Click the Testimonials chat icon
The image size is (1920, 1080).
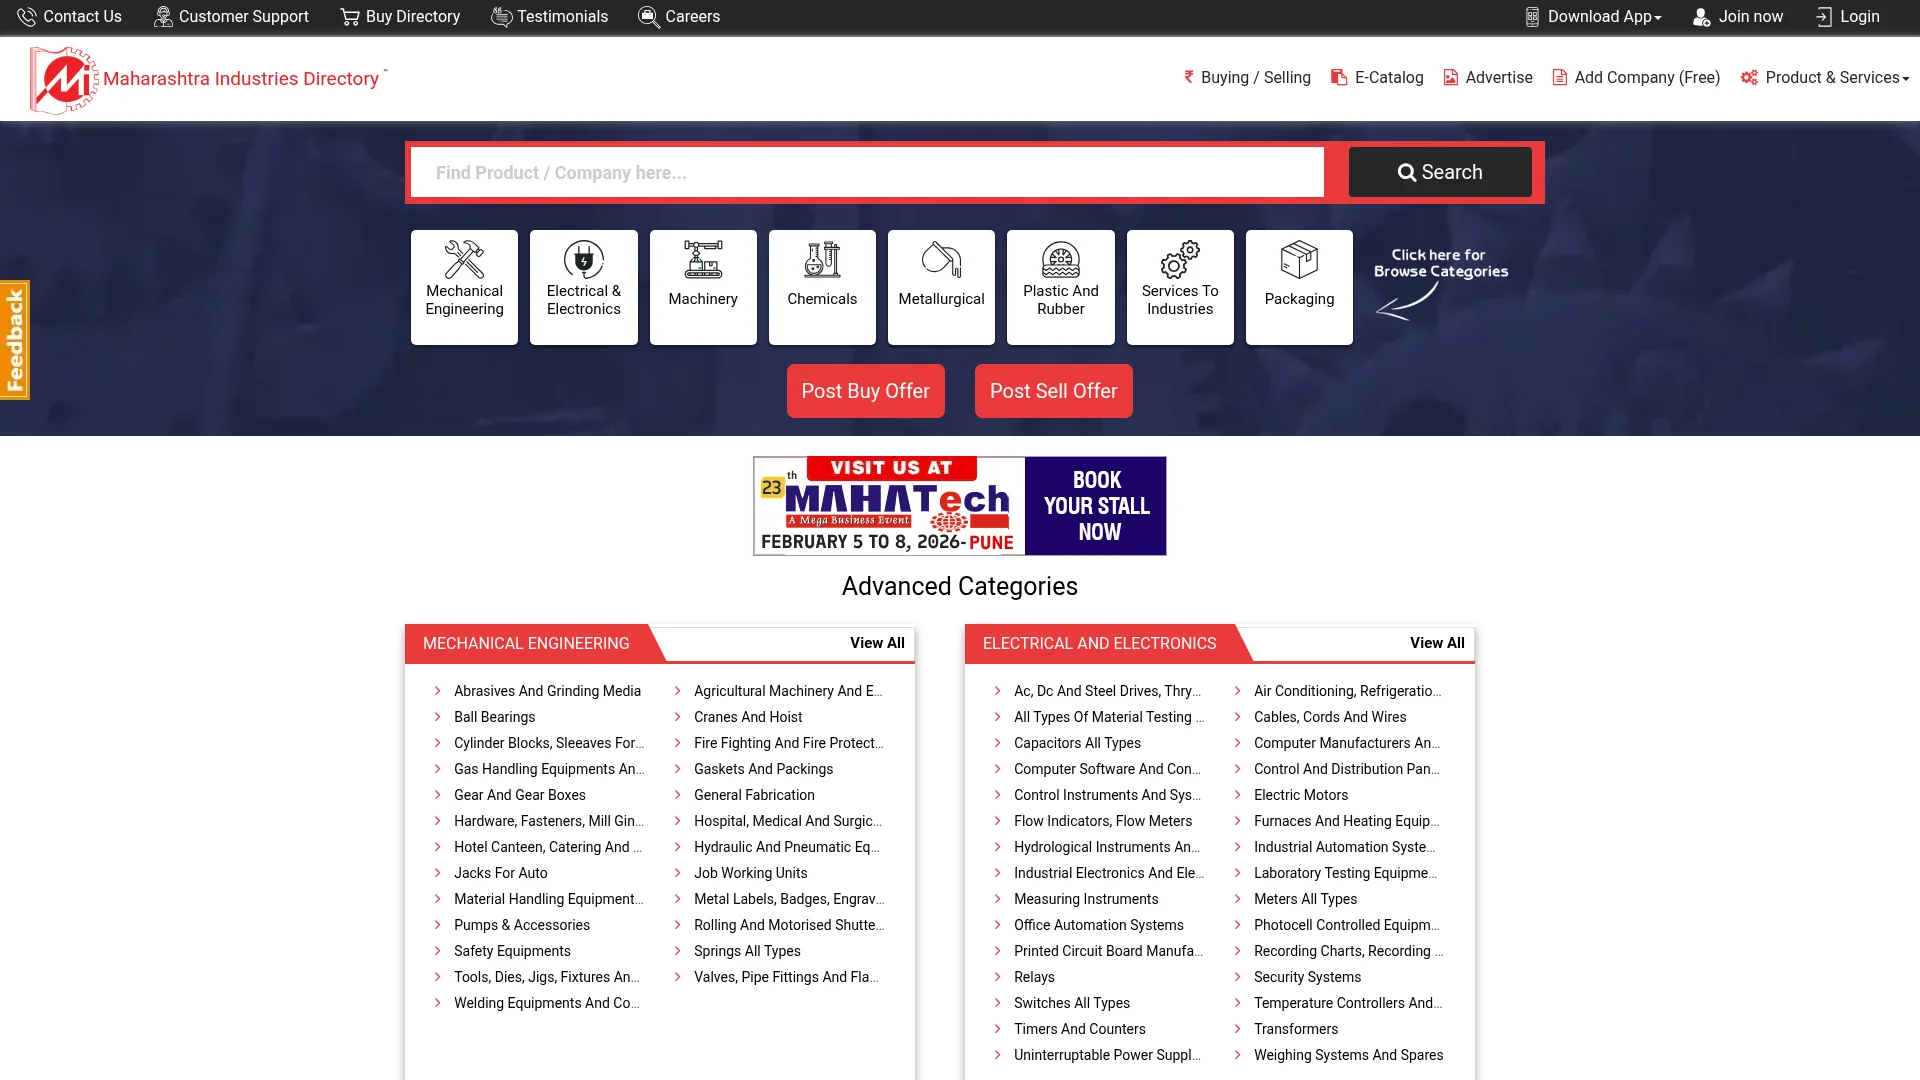pos(502,17)
